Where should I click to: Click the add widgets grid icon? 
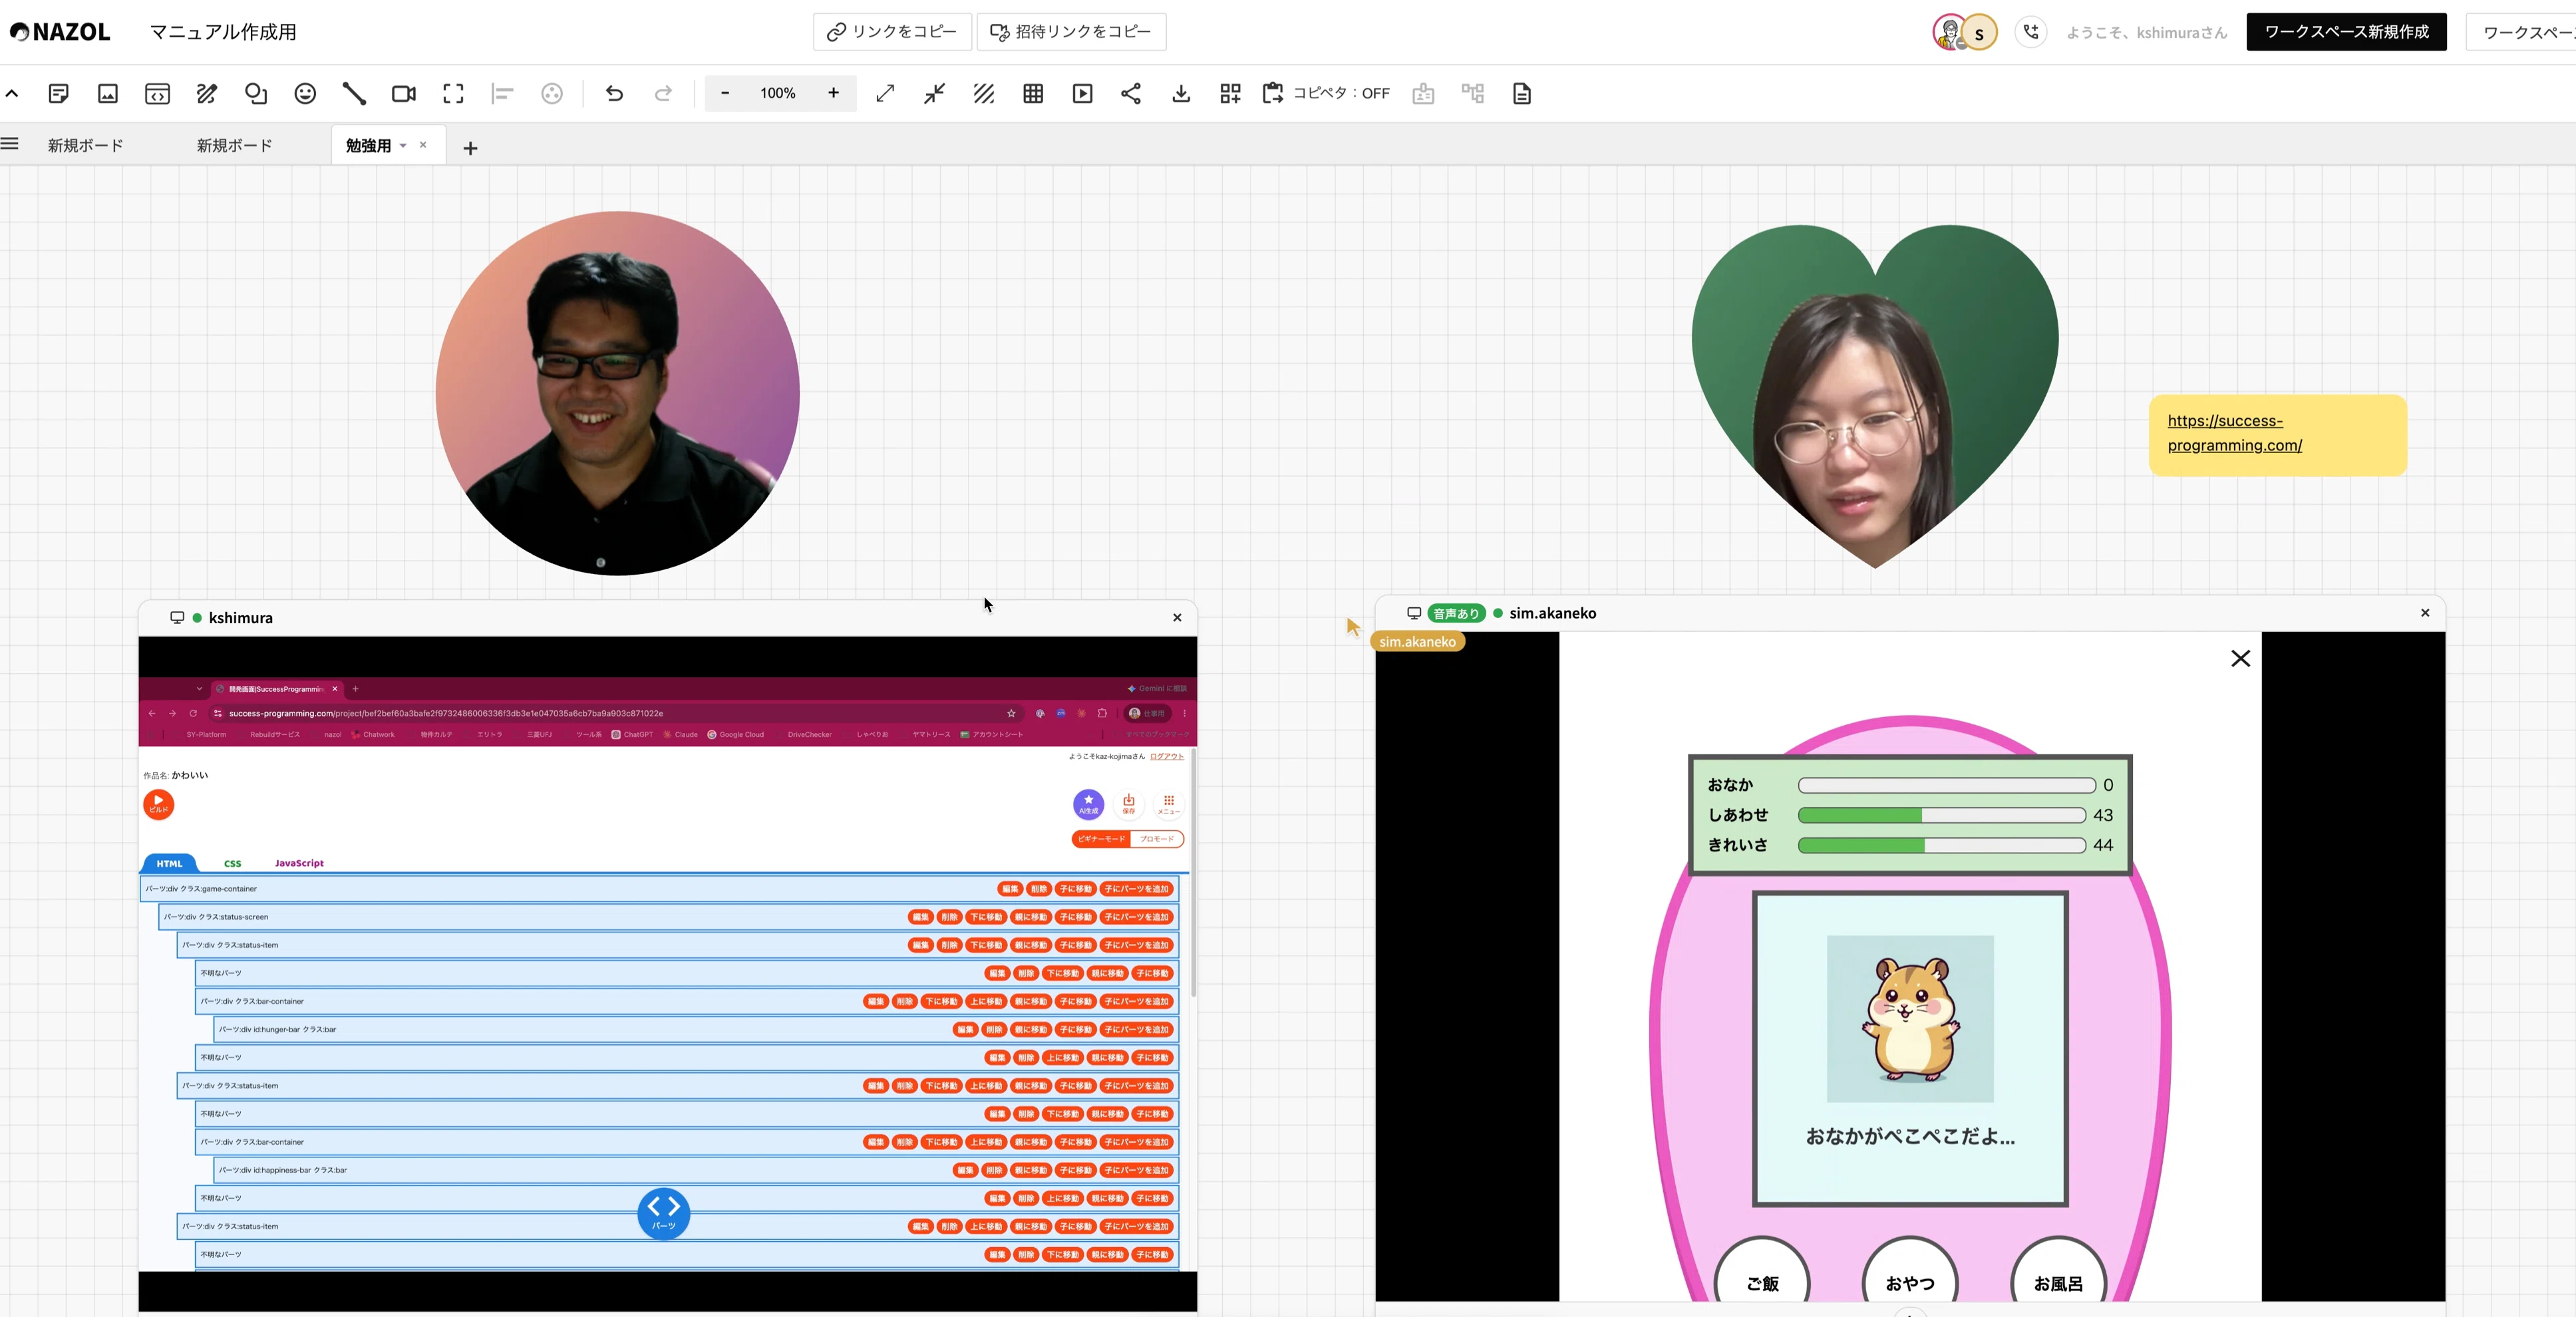[x=1230, y=93]
